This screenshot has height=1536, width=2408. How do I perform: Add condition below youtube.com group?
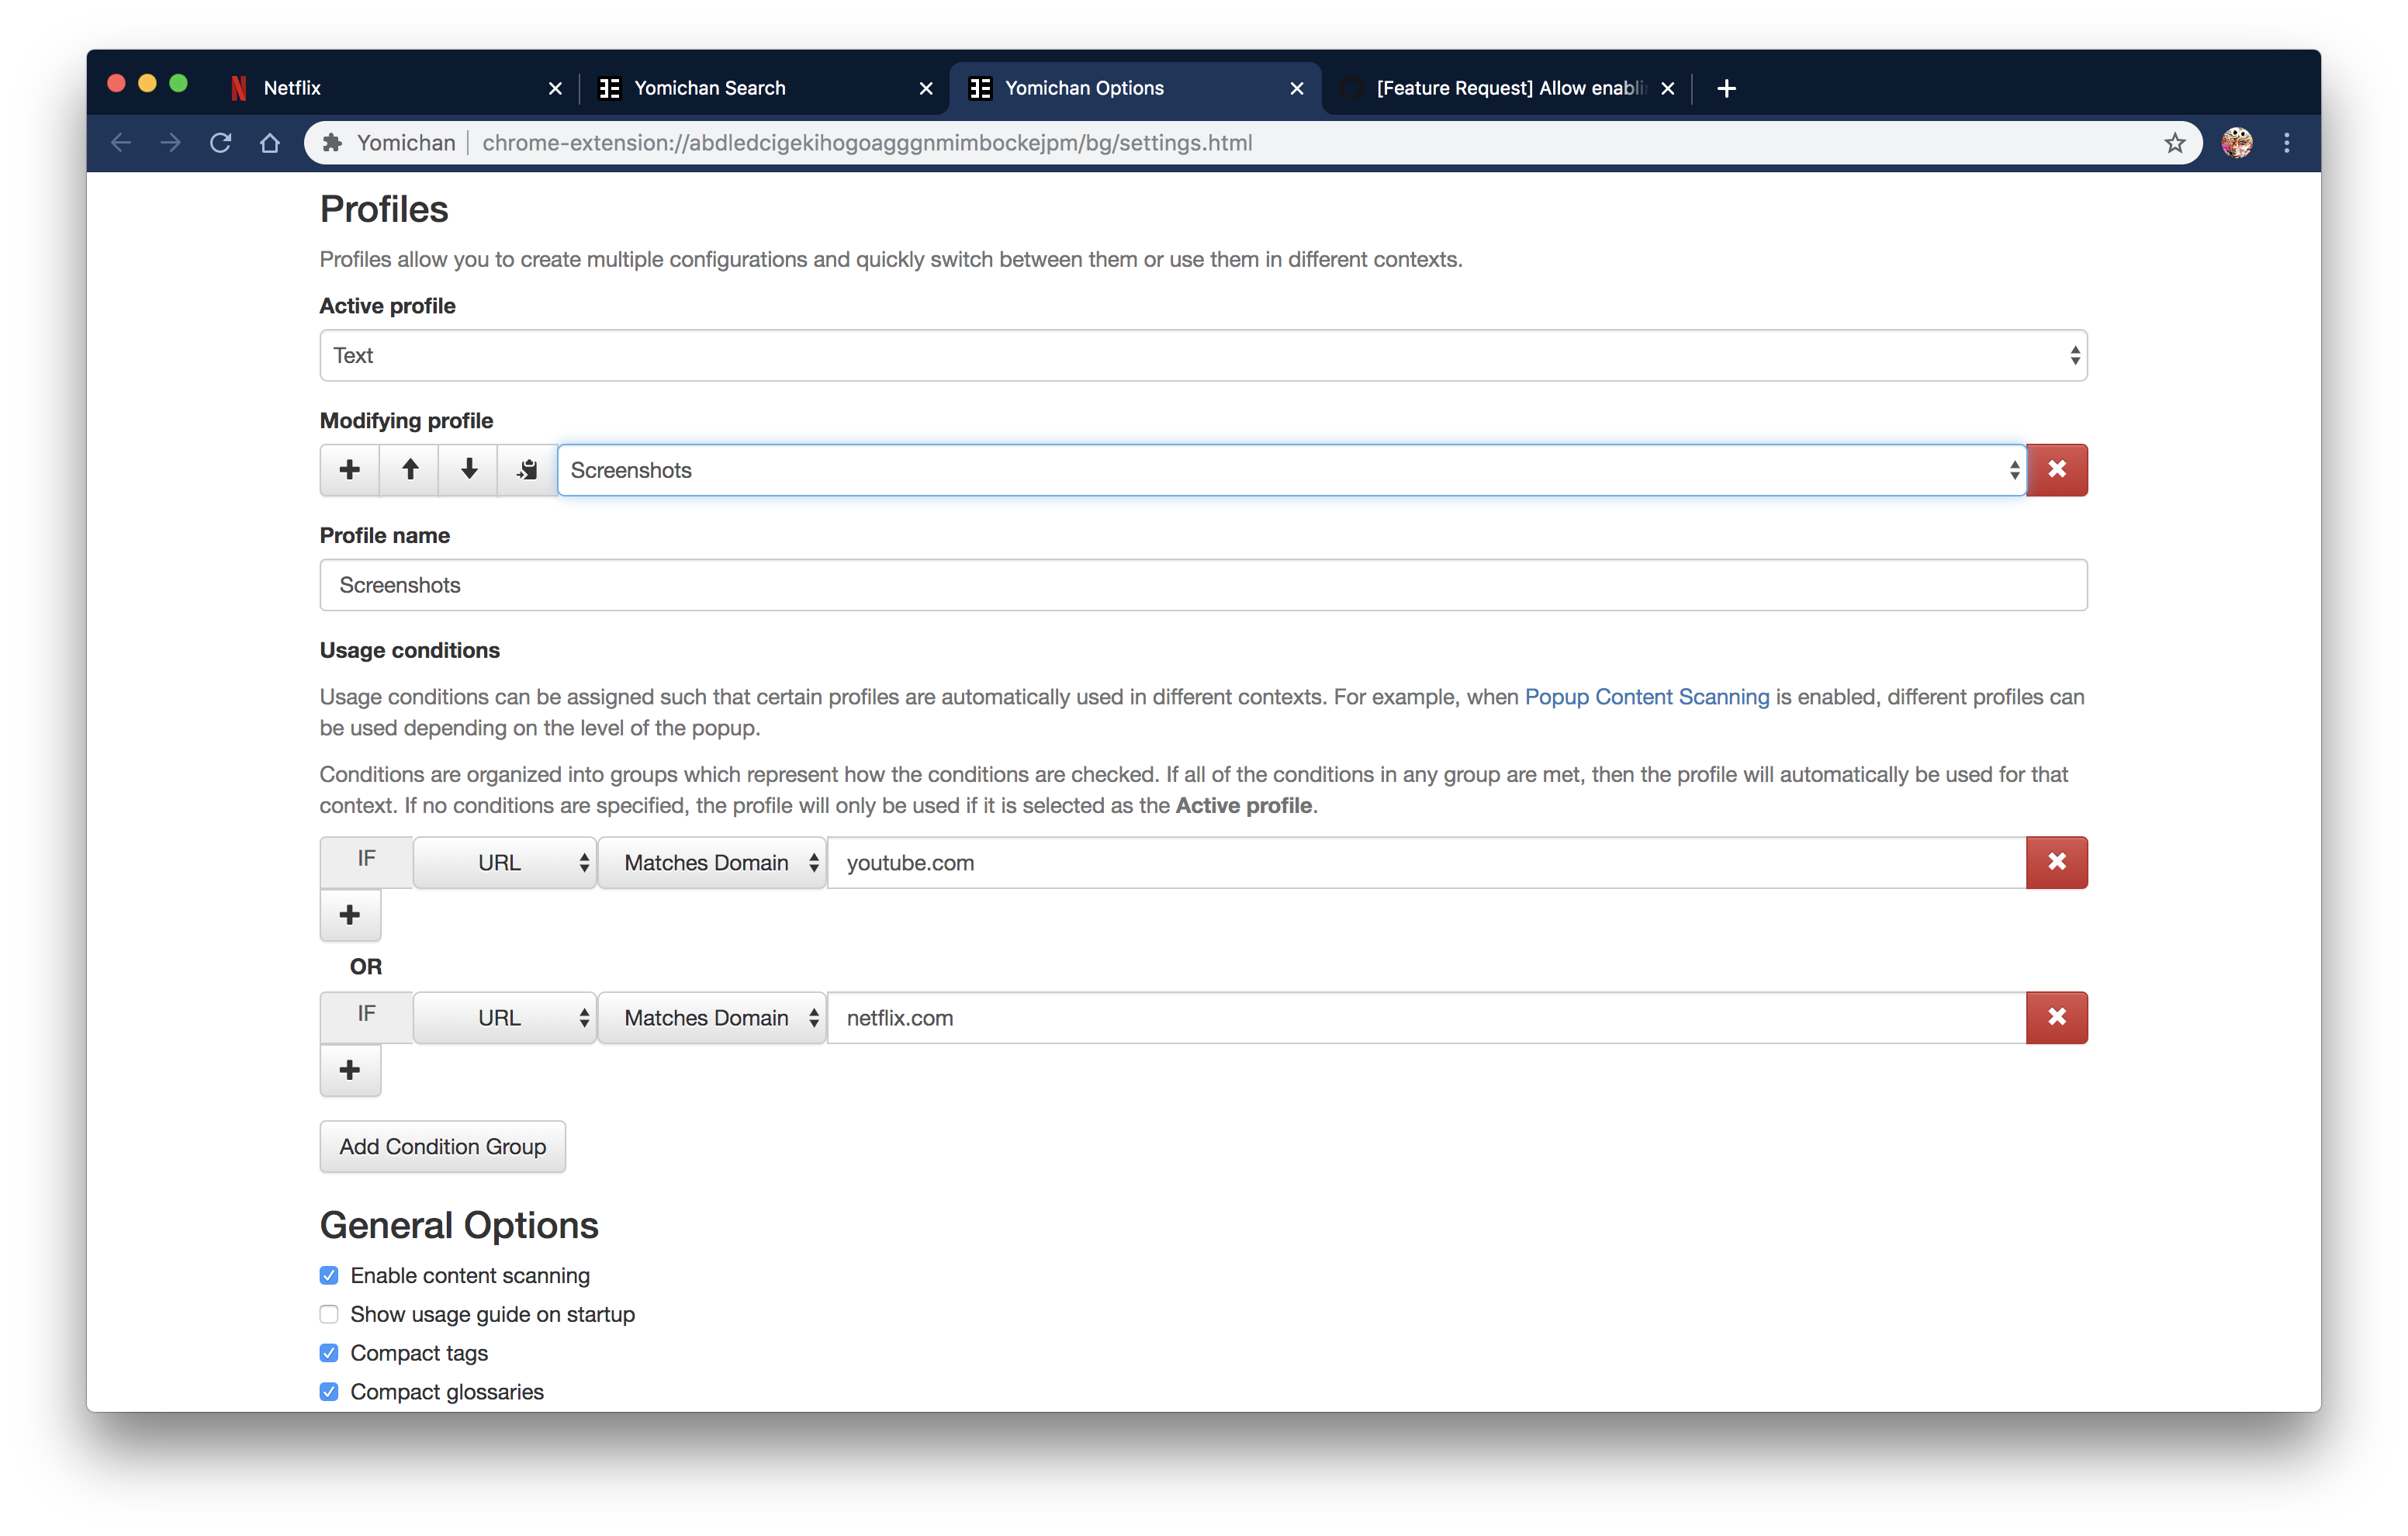tap(349, 915)
